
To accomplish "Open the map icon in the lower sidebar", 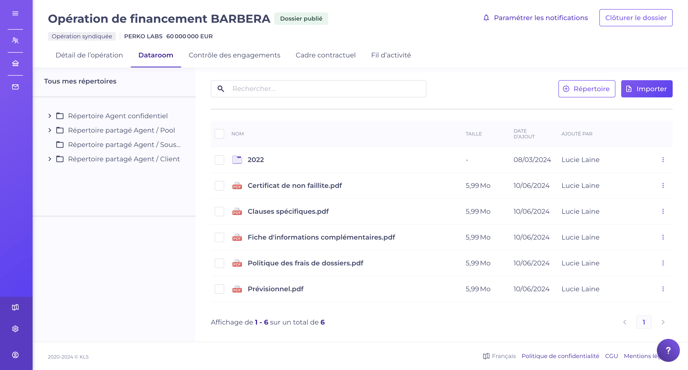I will pos(15,307).
